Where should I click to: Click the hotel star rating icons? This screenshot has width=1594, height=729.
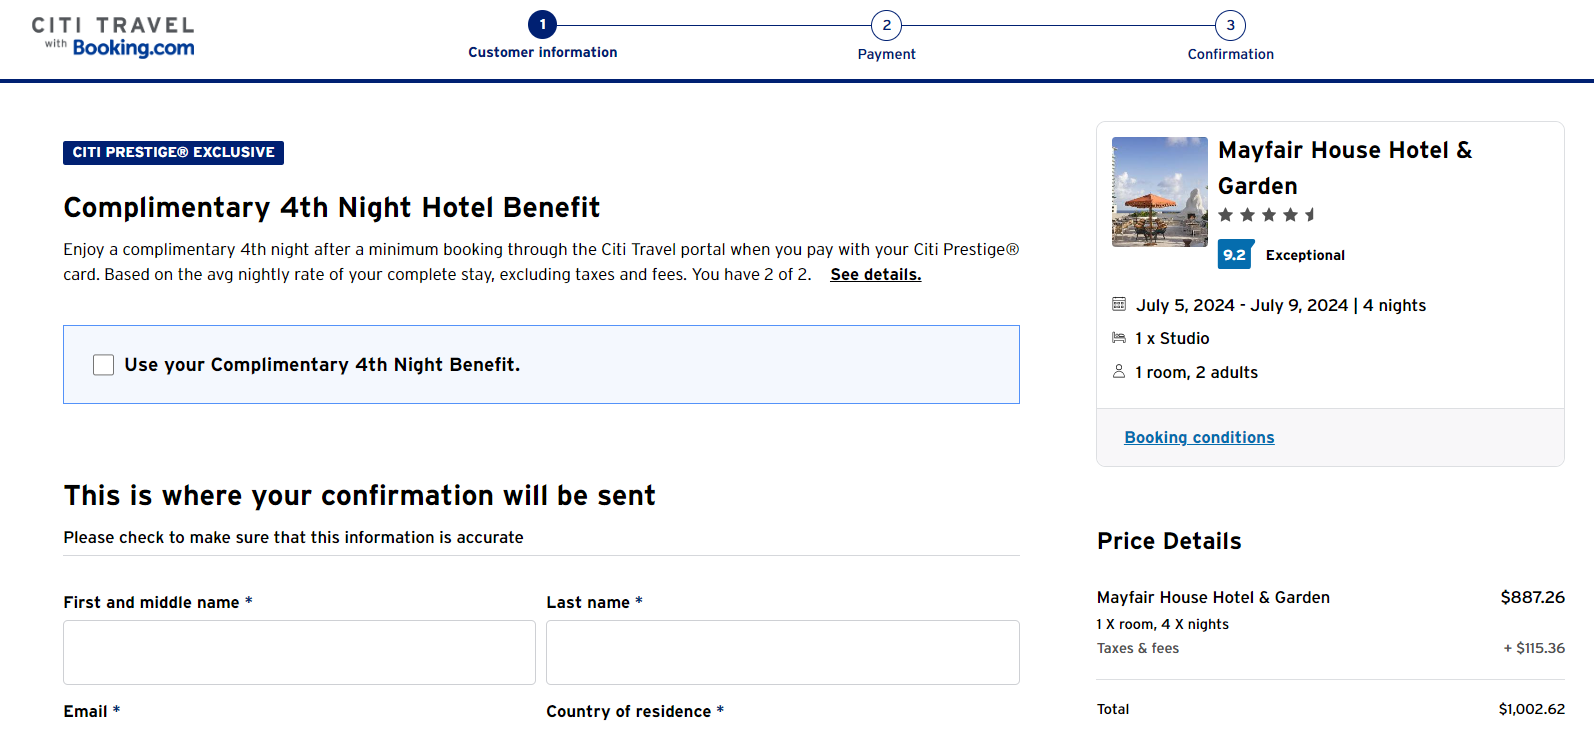(x=1267, y=215)
